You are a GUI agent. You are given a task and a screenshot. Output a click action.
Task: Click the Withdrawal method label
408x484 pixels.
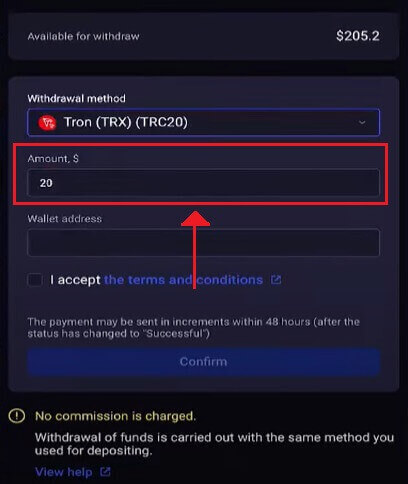[77, 98]
